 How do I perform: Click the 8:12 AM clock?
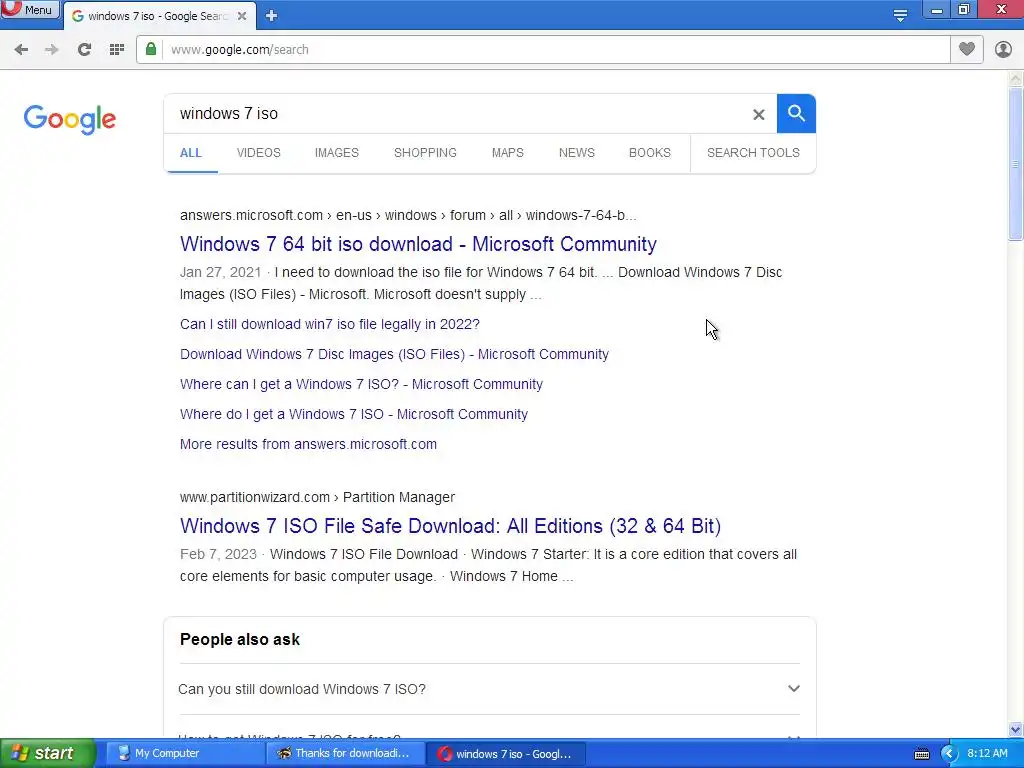coord(987,754)
